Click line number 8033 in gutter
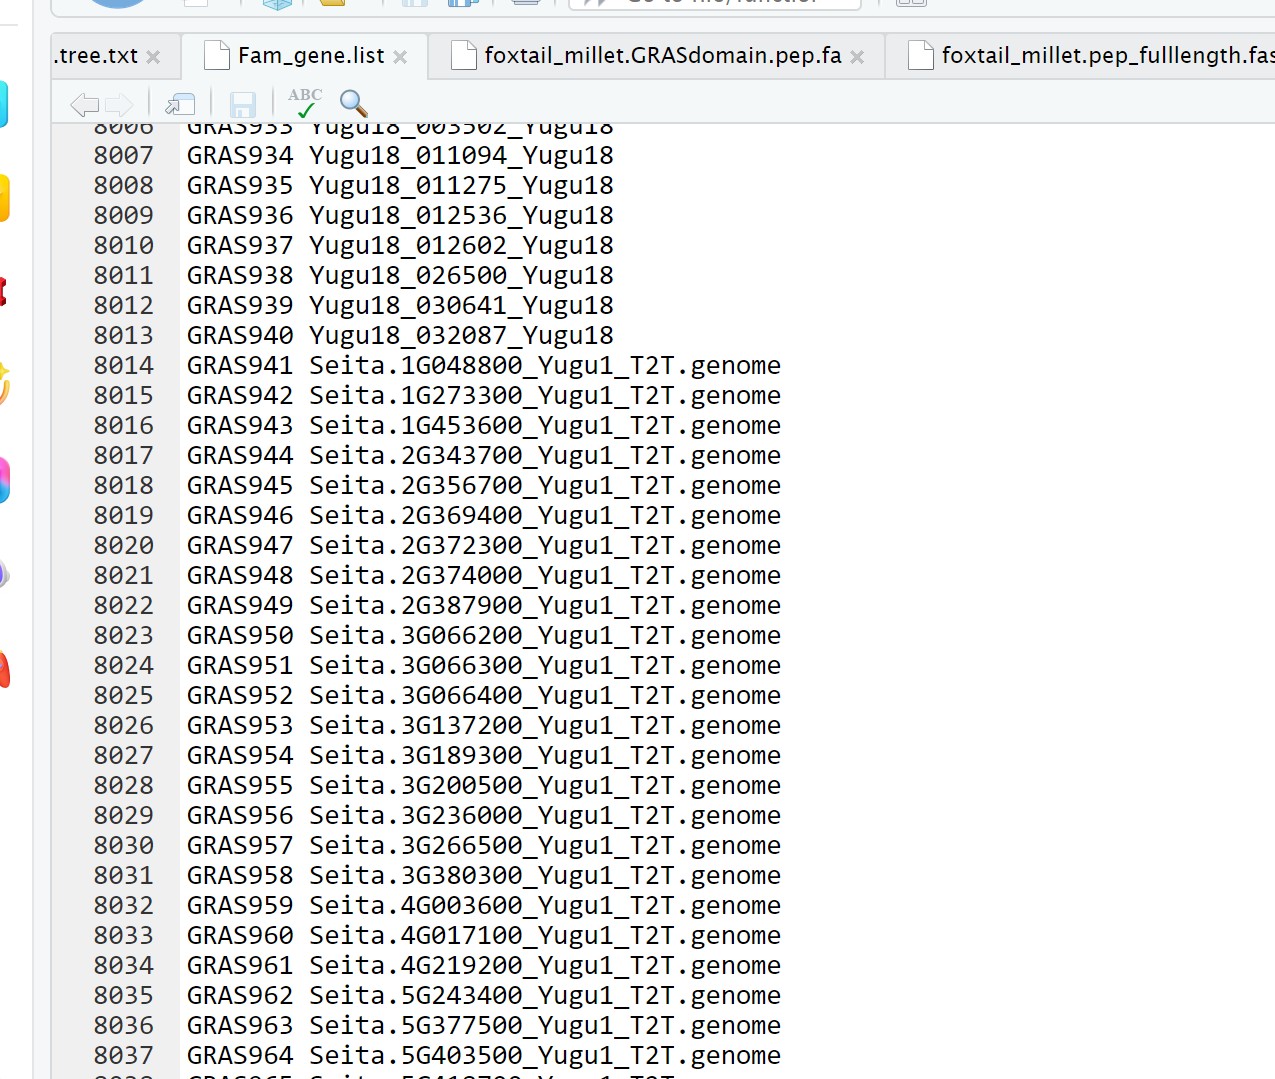Image resolution: width=1275 pixels, height=1079 pixels. 124,936
